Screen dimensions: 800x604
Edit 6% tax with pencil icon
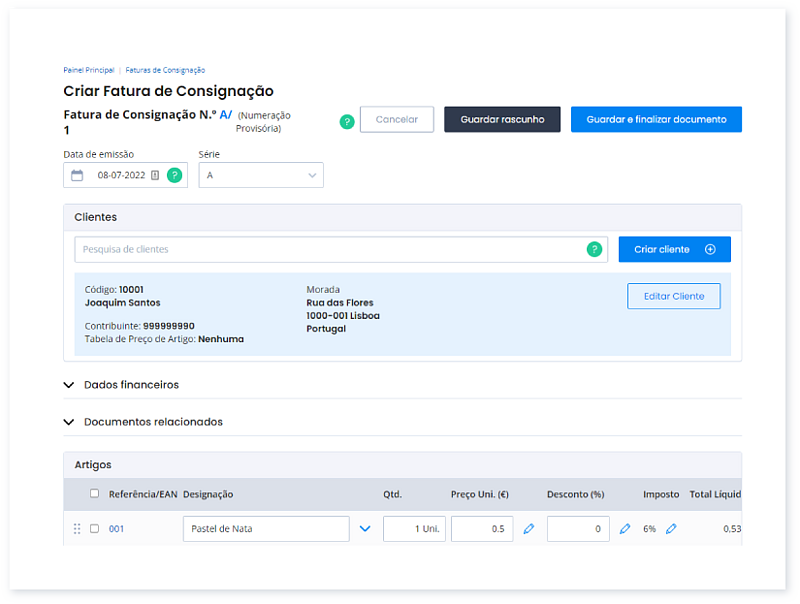pos(671,529)
